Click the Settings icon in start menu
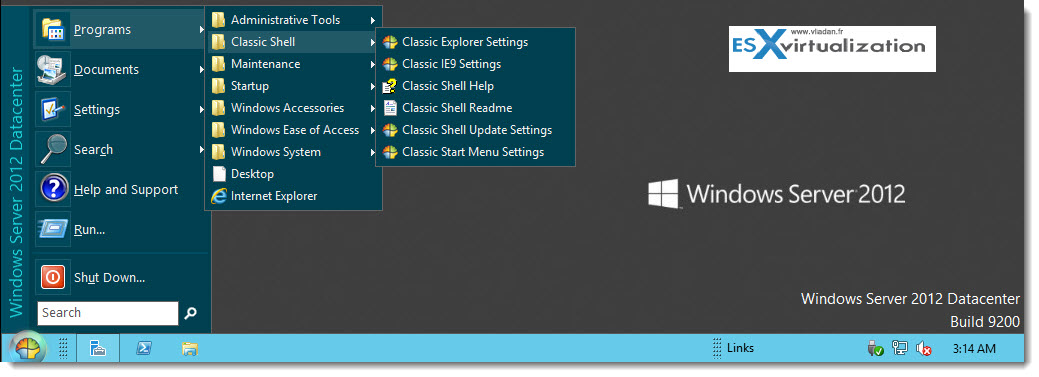Image resolution: width=1039 pixels, height=377 pixels. pos(52,109)
